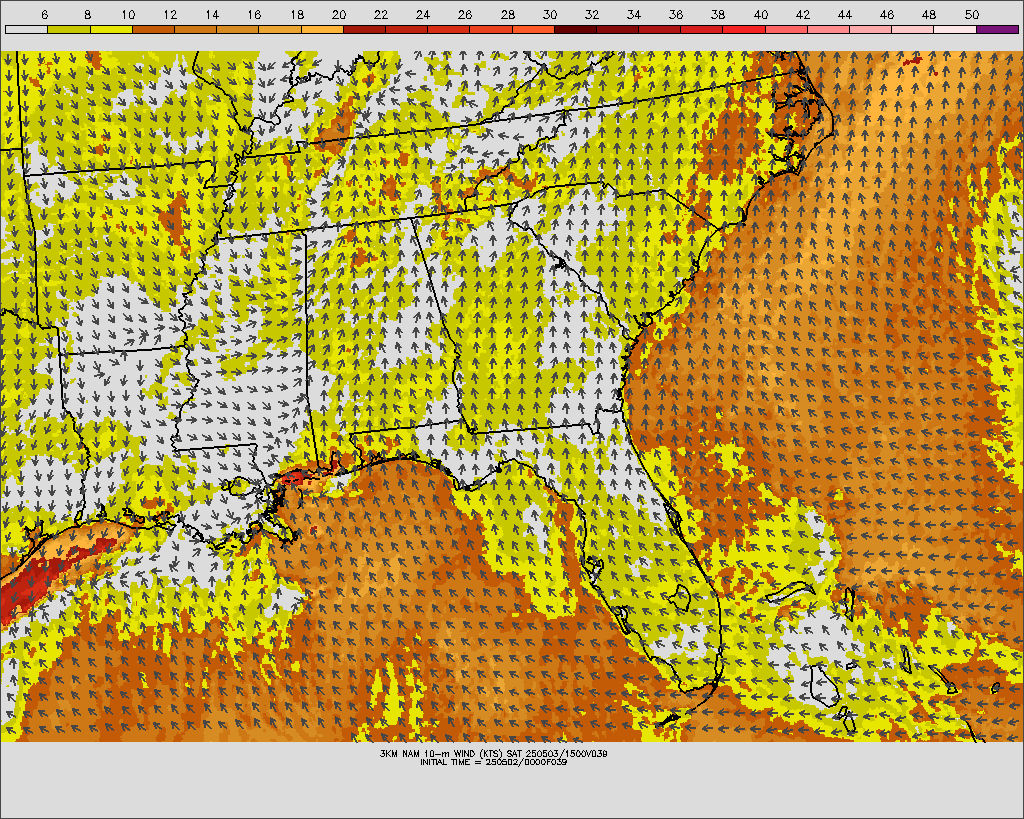
Task: Choose the legend swatch between 14 and 16
Action: (238, 29)
